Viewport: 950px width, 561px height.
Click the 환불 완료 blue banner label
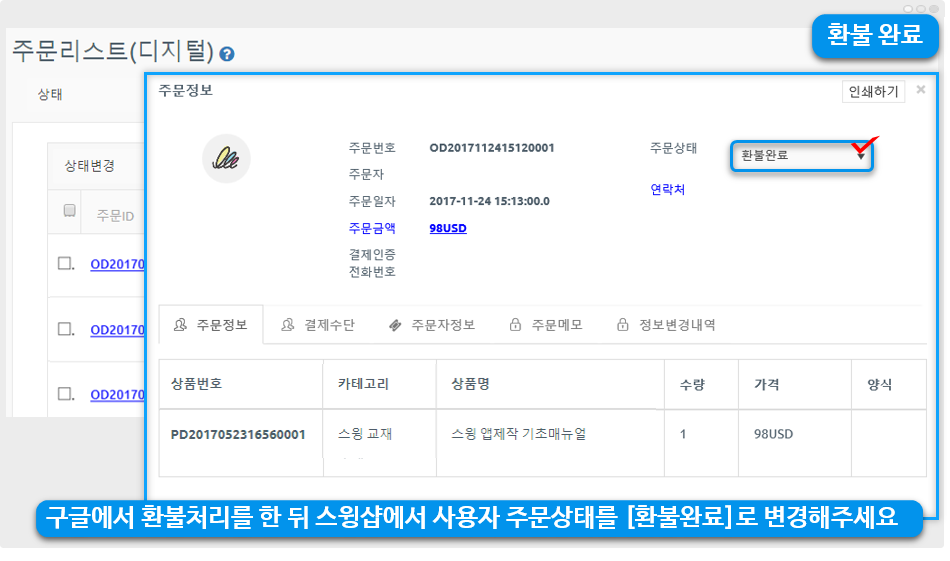(x=873, y=35)
